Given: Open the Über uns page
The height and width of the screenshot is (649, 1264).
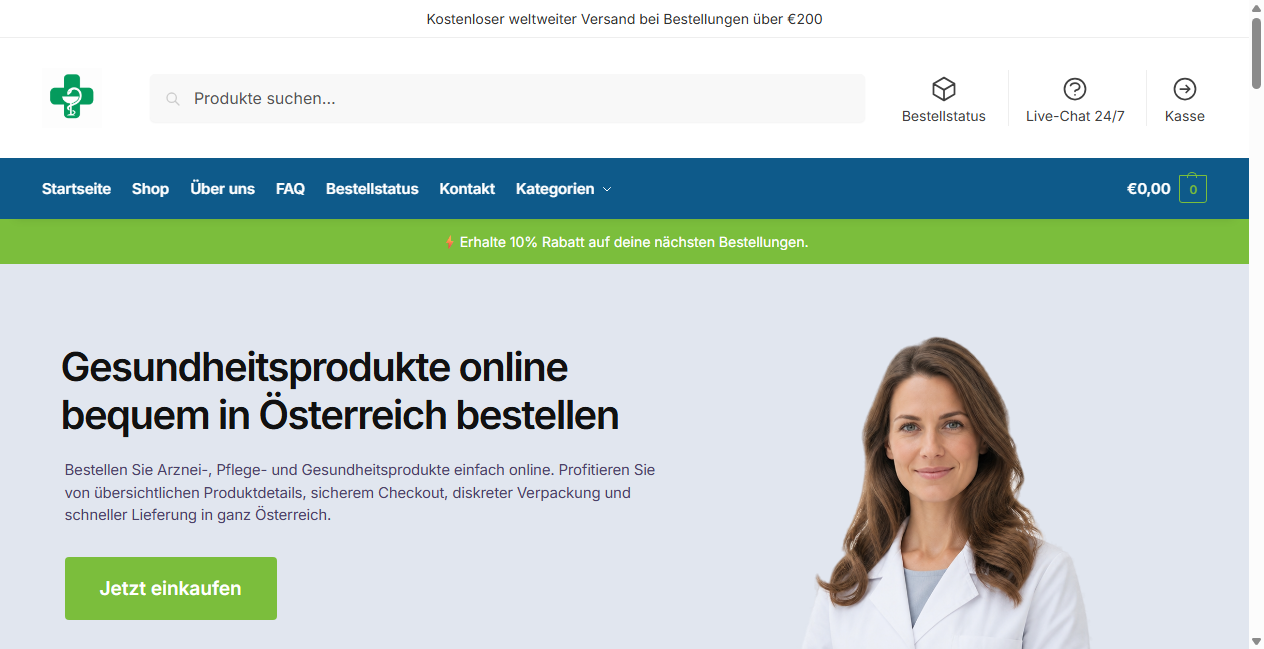Looking at the screenshot, I should [222, 189].
